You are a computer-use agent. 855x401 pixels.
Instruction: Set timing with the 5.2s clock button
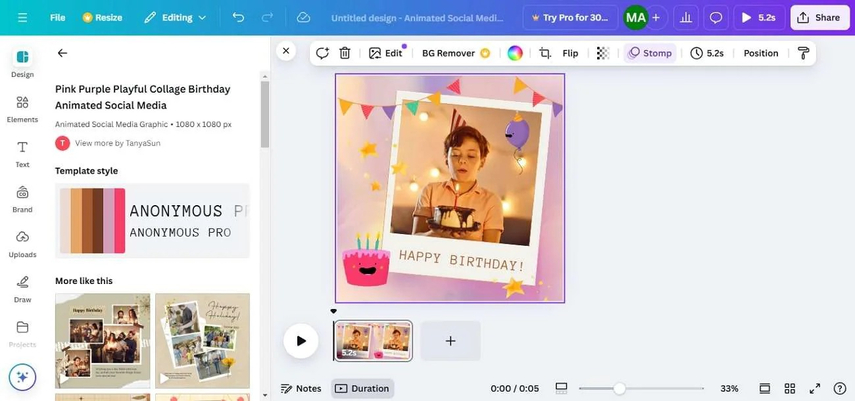coord(707,53)
